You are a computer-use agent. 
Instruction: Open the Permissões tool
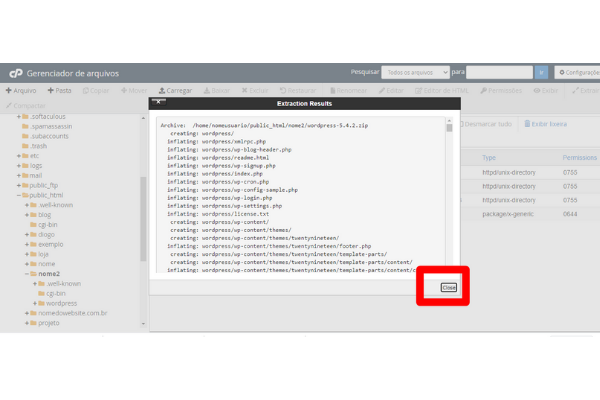tap(501, 91)
